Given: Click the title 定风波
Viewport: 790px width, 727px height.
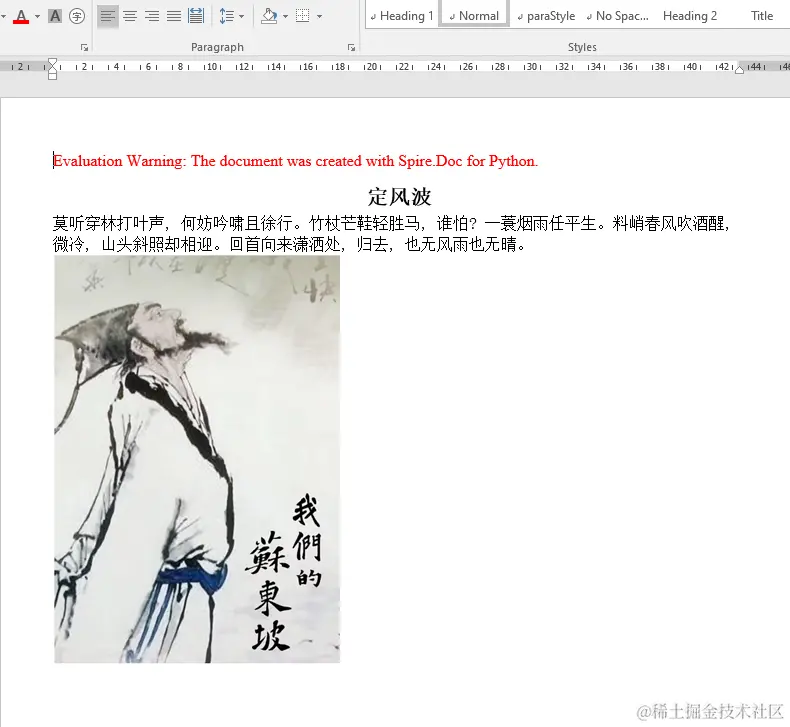Looking at the screenshot, I should 400,196.
